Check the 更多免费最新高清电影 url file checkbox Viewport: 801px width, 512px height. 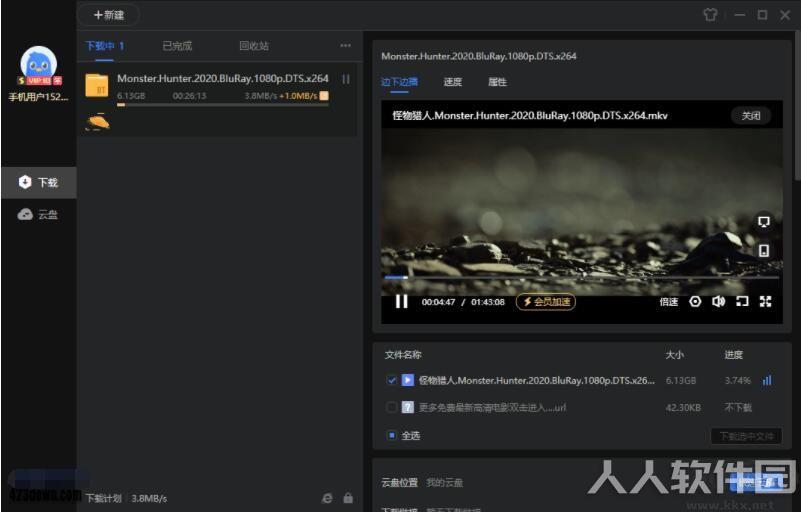pos(391,407)
